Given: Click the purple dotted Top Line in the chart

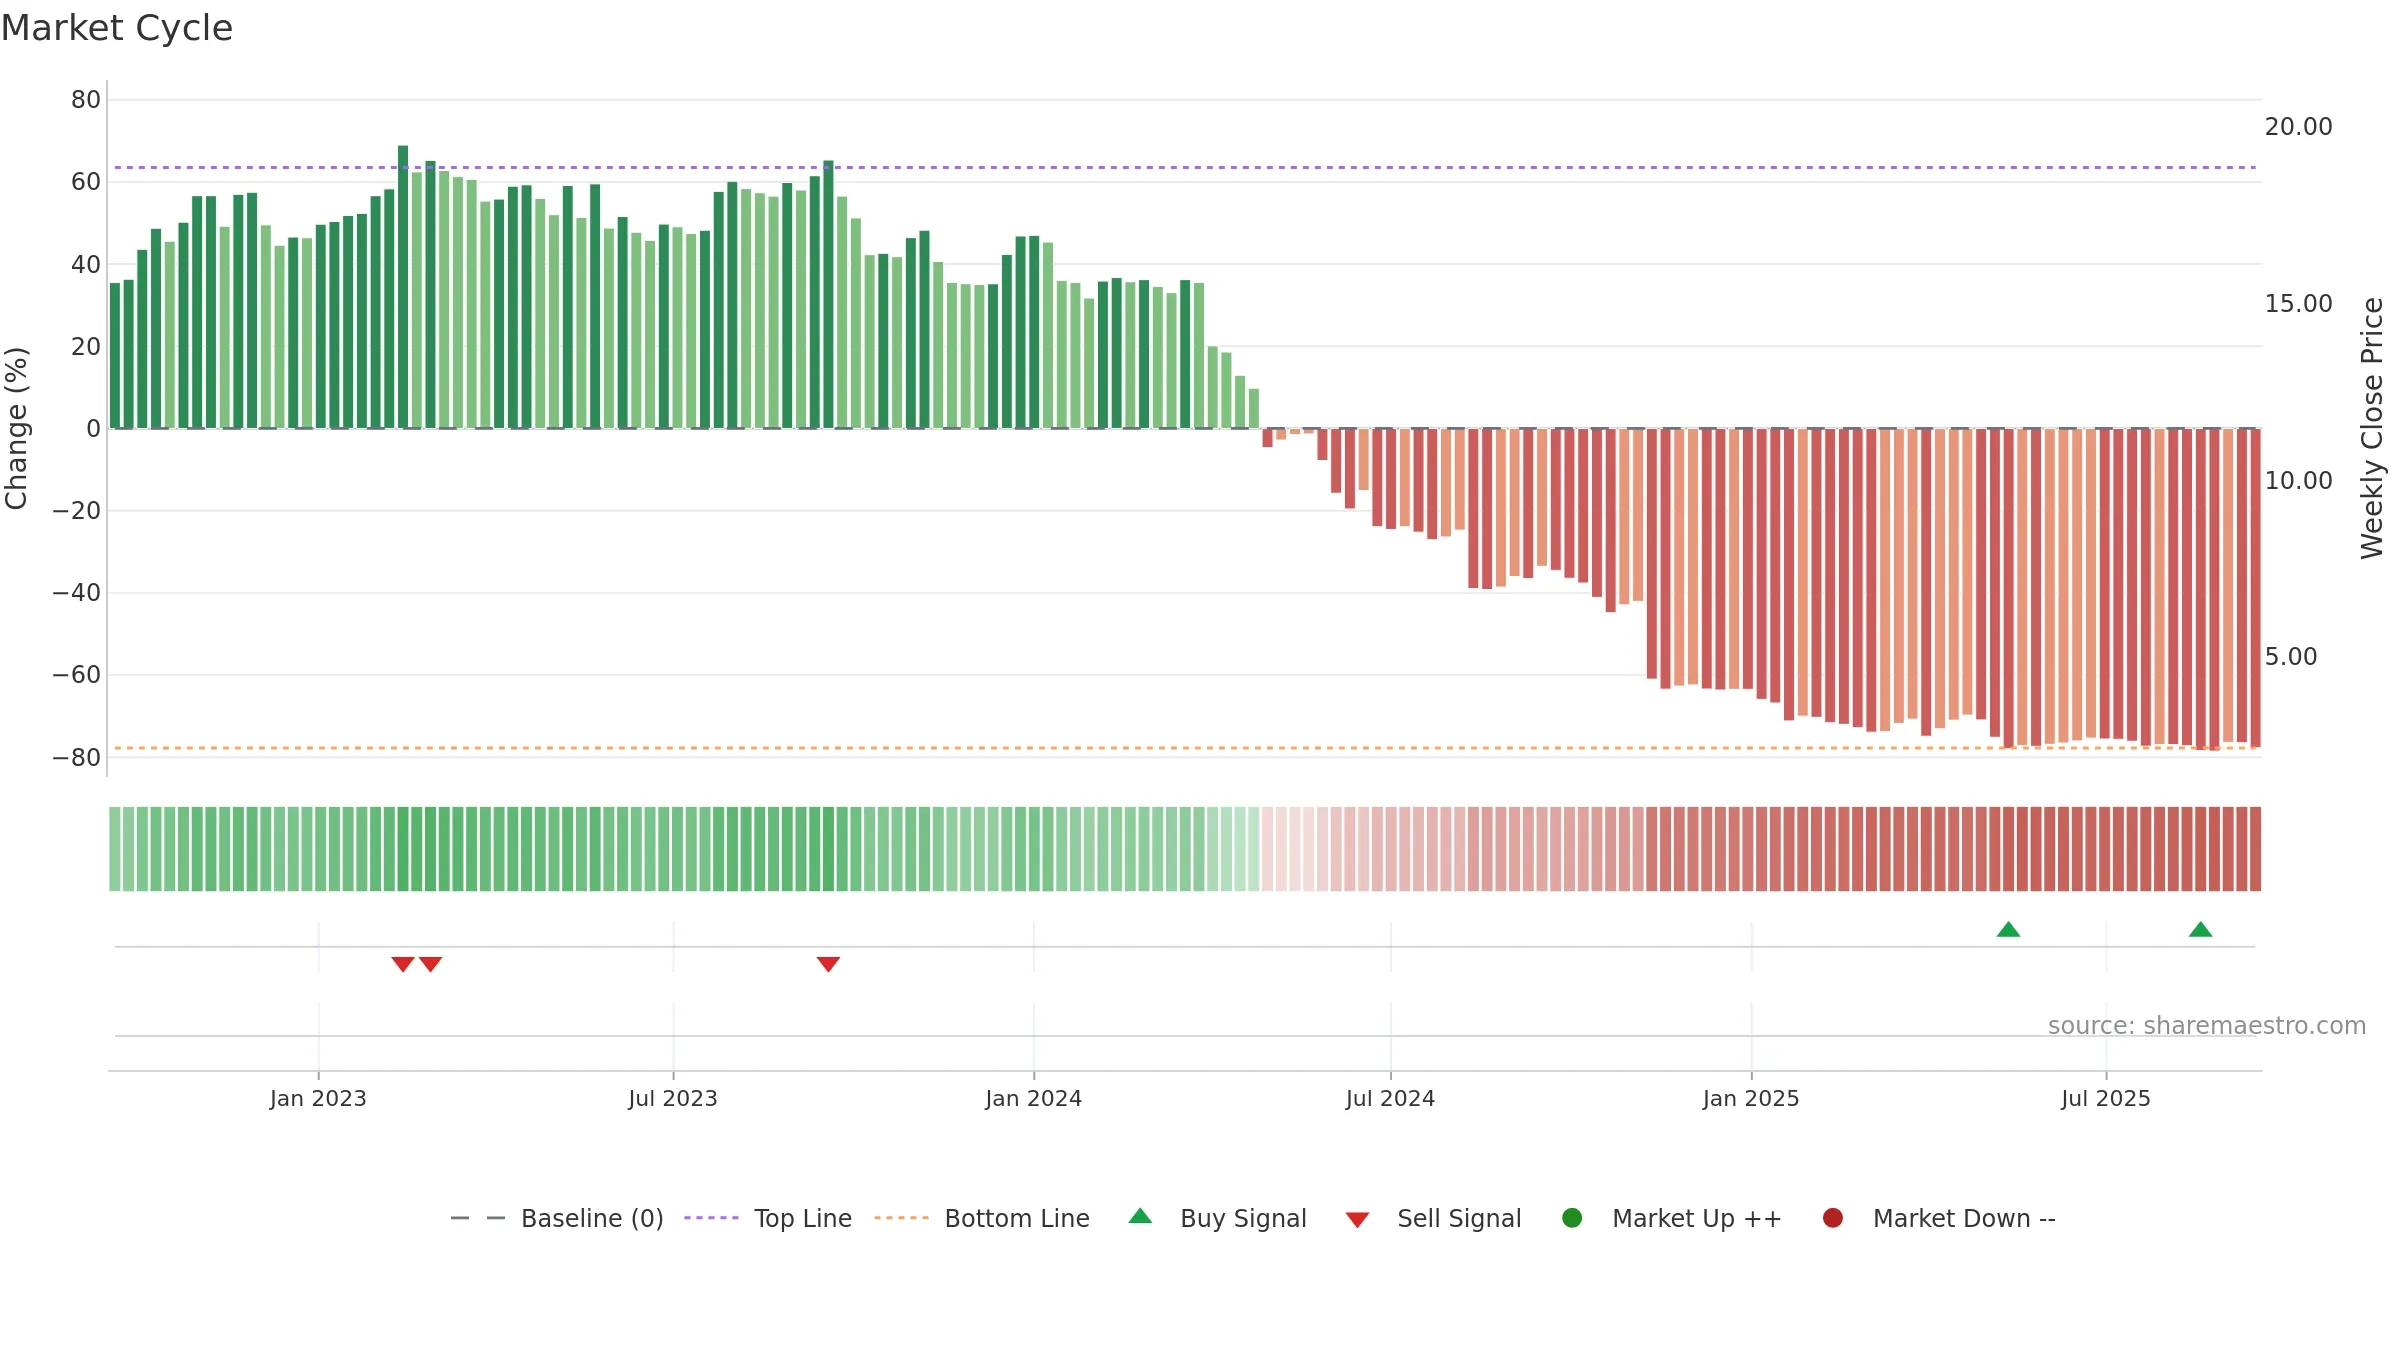Looking at the screenshot, I should click(1185, 167).
